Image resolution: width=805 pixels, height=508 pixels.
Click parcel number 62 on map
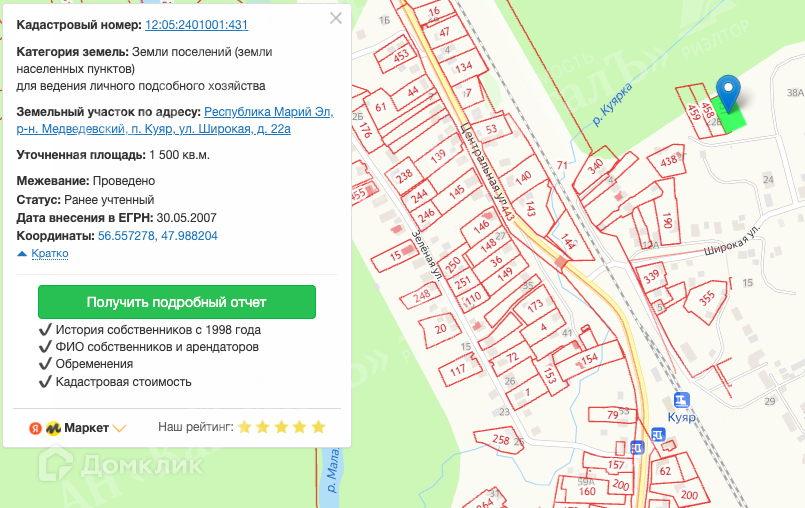(665, 471)
